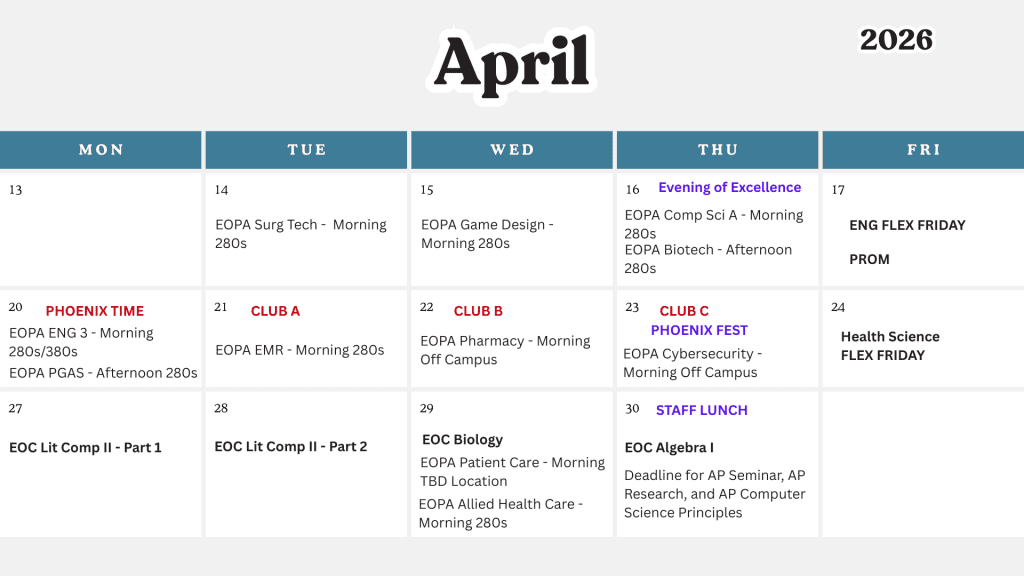Select CLUB B on April 22
The width and height of the screenshot is (1024, 576).
[x=478, y=311]
